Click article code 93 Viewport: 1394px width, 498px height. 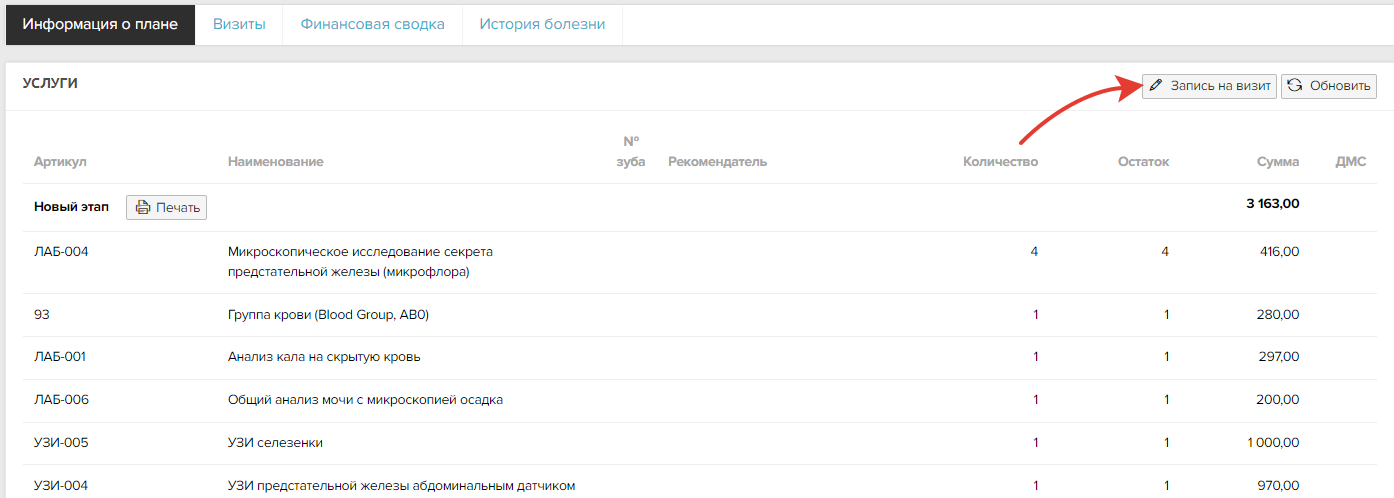click(42, 314)
